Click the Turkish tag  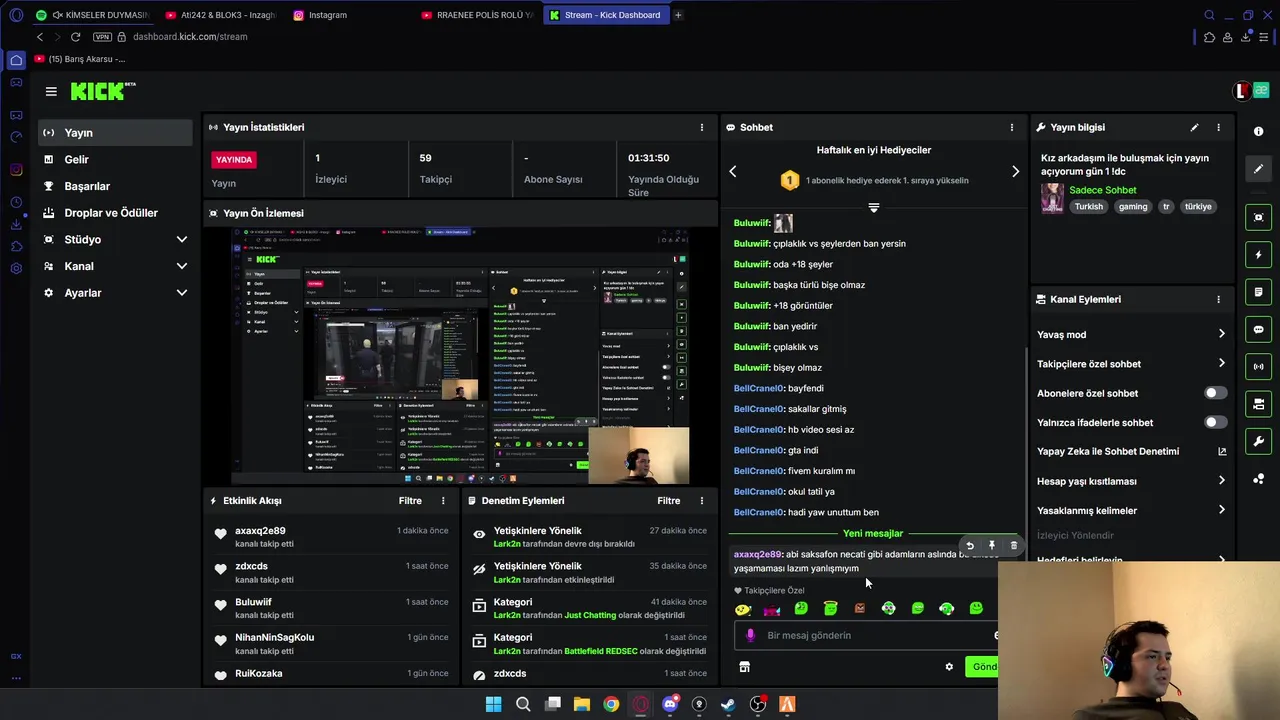tap(1089, 207)
